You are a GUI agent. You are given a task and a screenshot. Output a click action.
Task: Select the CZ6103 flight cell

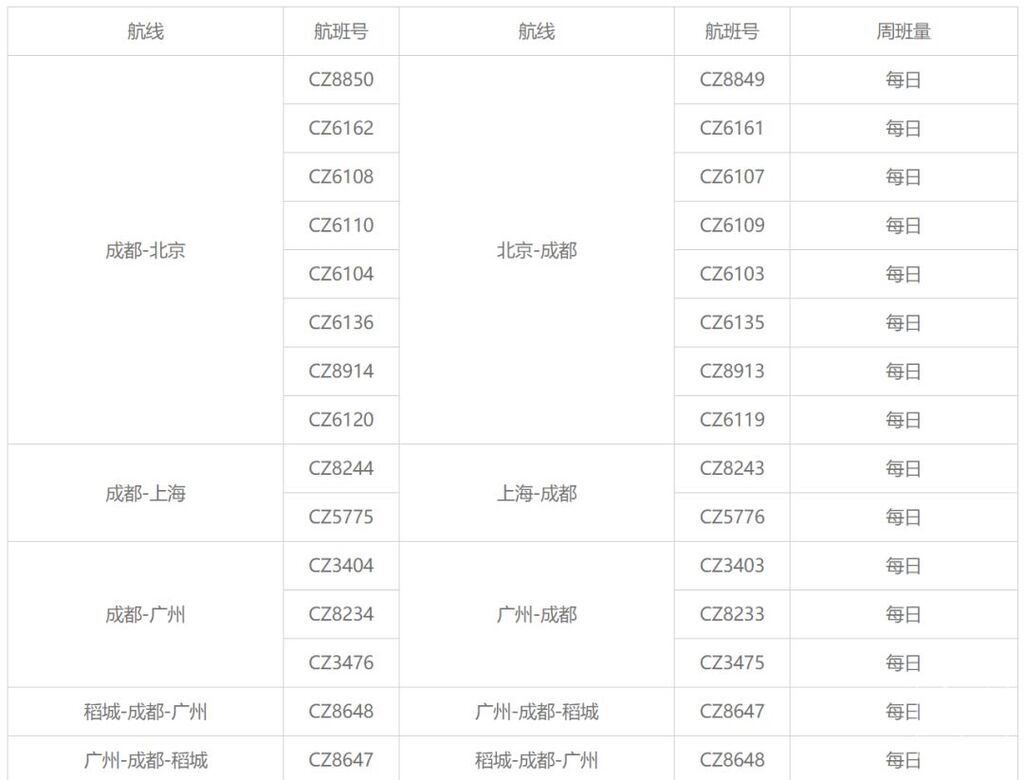click(732, 274)
